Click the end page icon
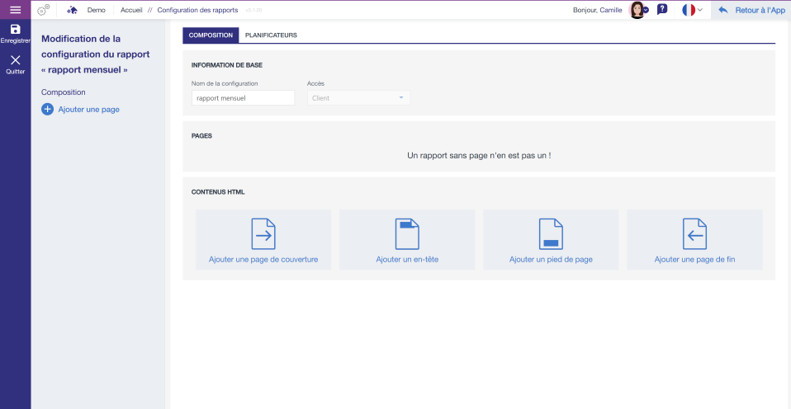This screenshot has width=791, height=409. point(695,233)
